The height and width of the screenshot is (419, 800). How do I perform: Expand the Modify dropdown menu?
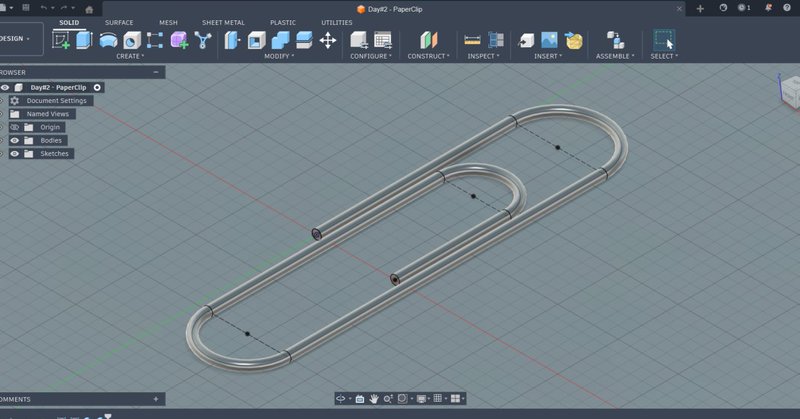tap(279, 56)
